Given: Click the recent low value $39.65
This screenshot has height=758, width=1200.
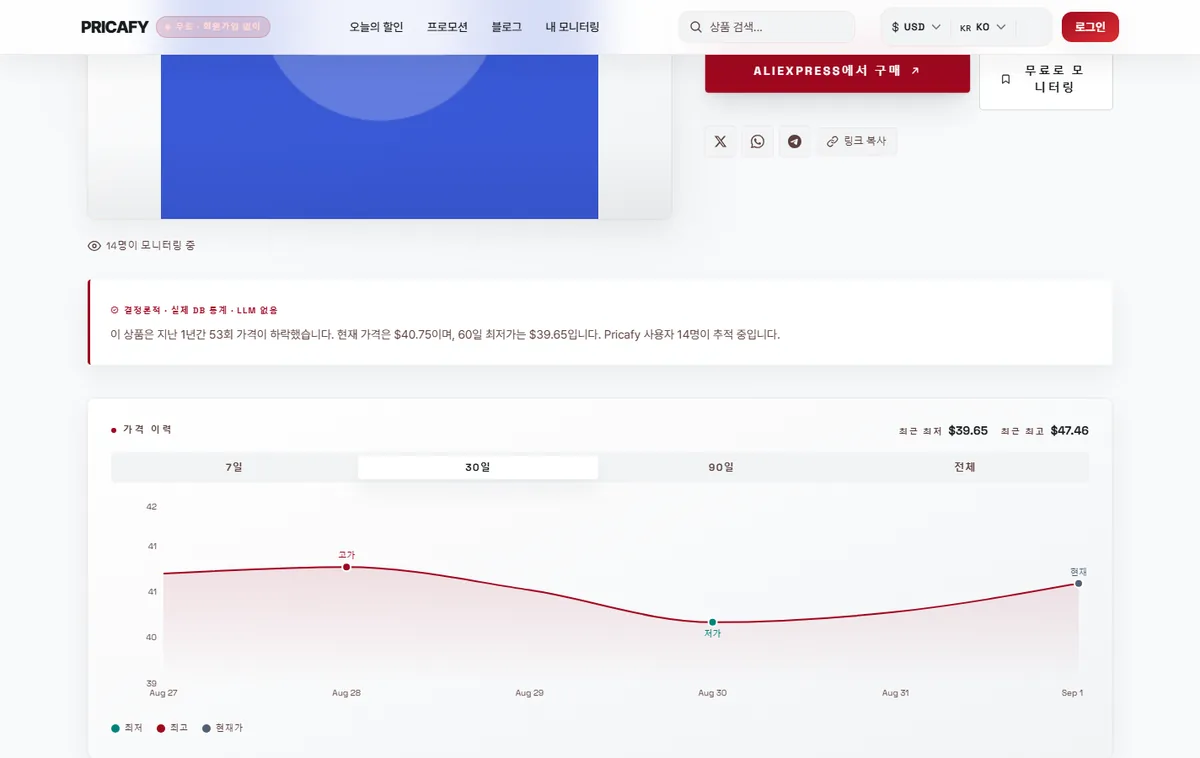Looking at the screenshot, I should tap(968, 431).
